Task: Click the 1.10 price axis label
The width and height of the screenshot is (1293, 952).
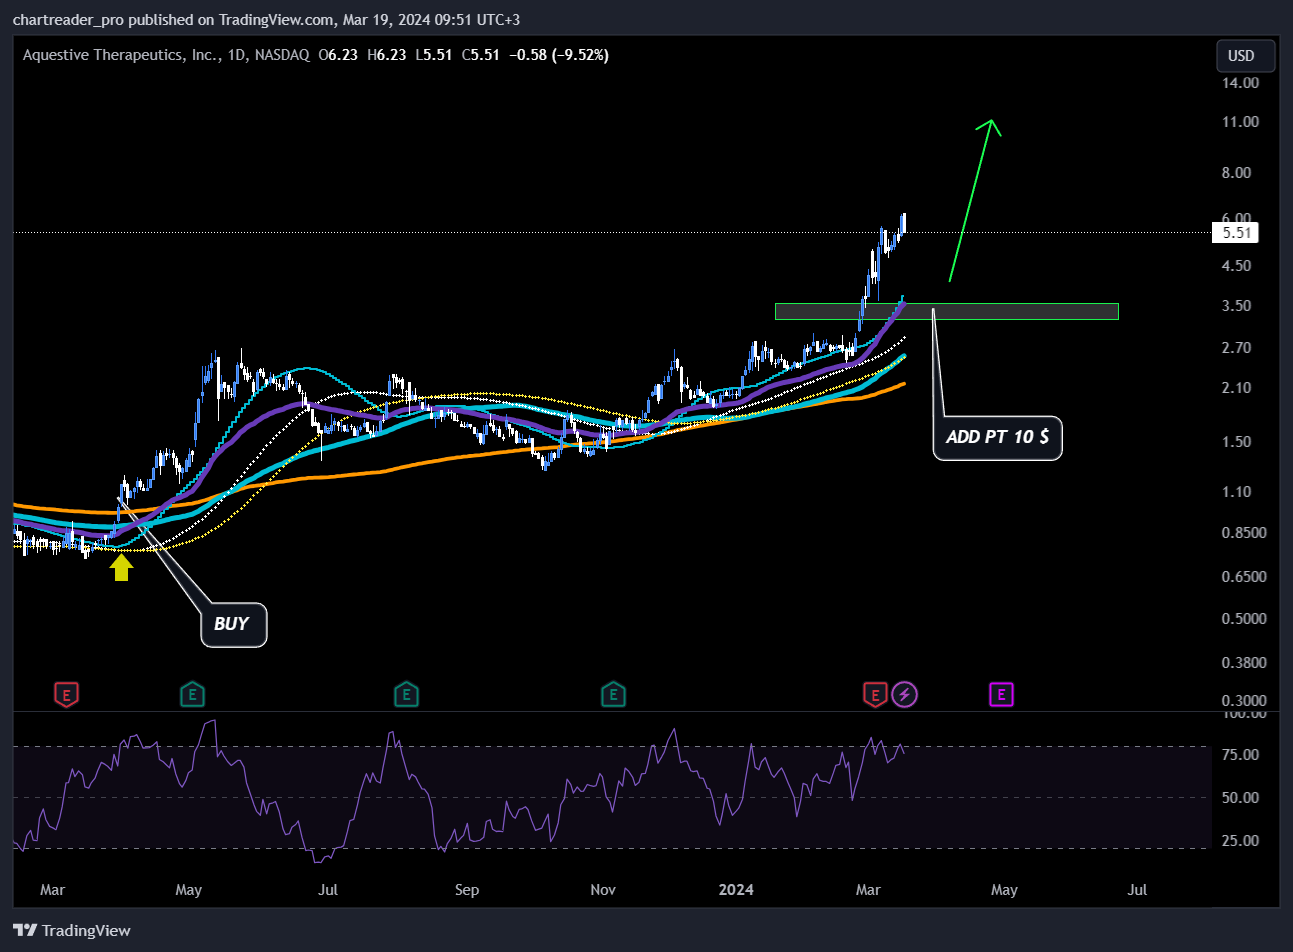Action: pos(1237,492)
